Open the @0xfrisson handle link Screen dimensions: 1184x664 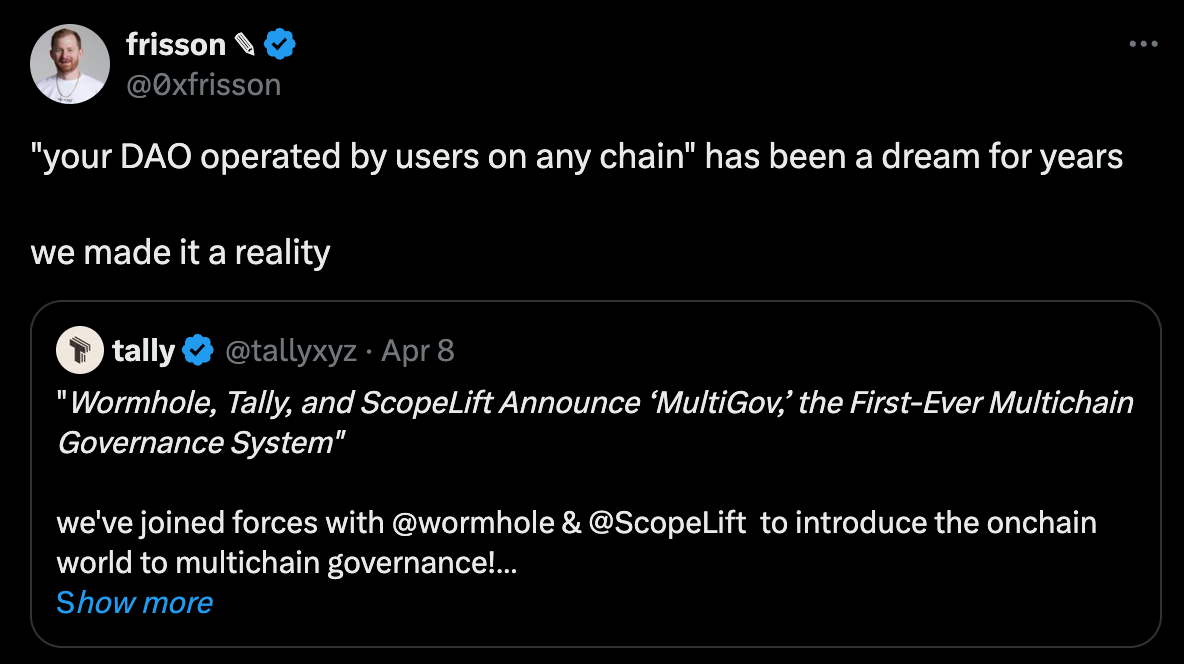[x=203, y=85]
